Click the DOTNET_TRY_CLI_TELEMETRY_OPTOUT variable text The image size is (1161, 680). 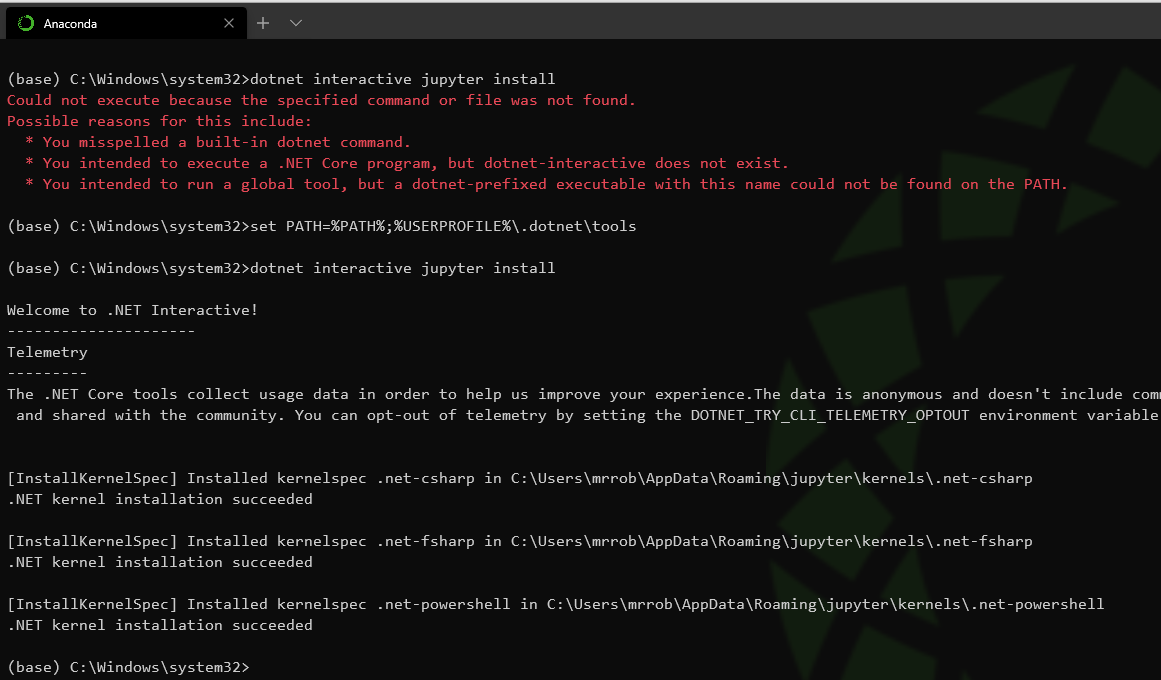coord(830,415)
